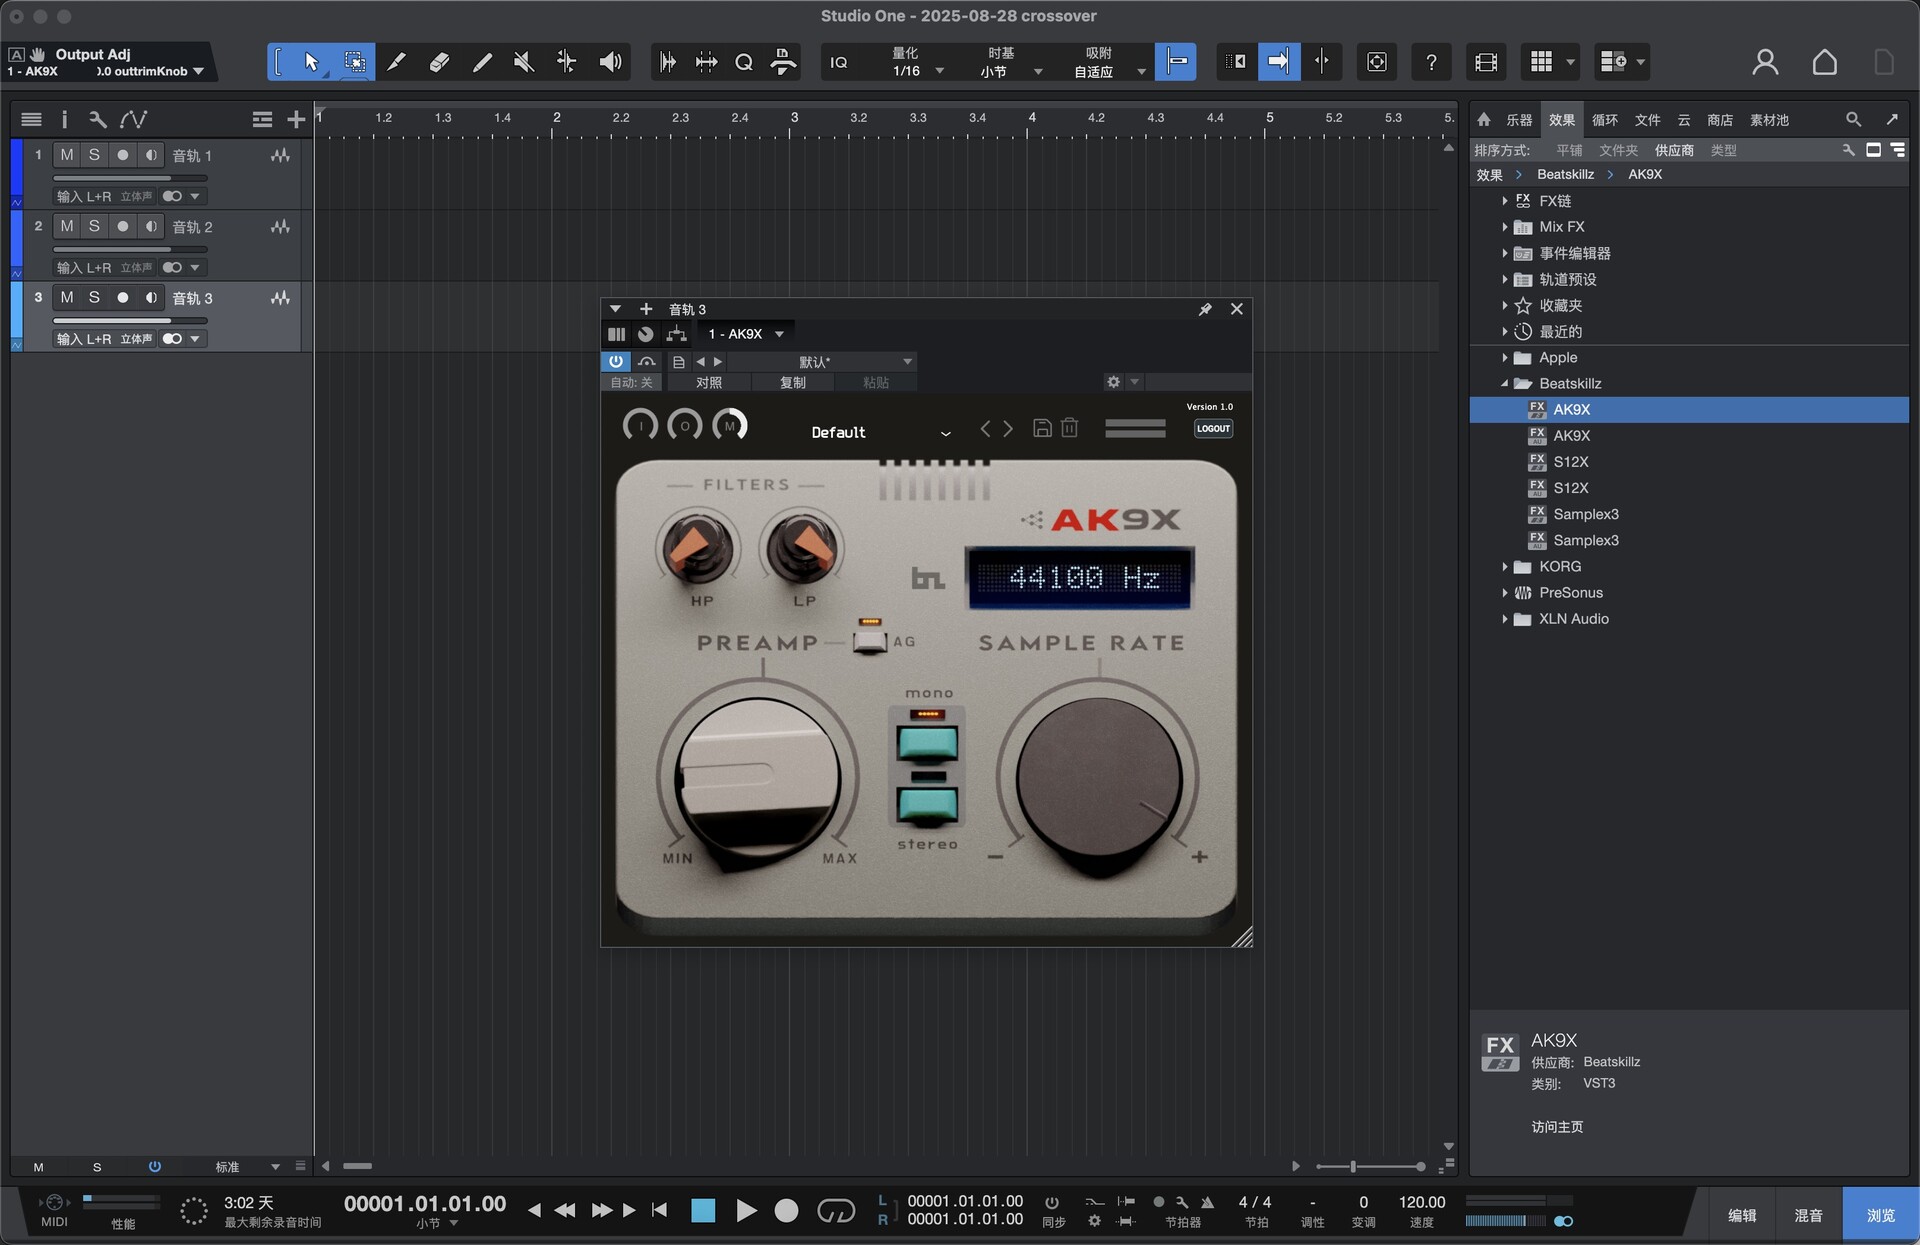Expand the XLN Audio folder
Viewport: 1920px width, 1245px height.
[x=1504, y=619]
